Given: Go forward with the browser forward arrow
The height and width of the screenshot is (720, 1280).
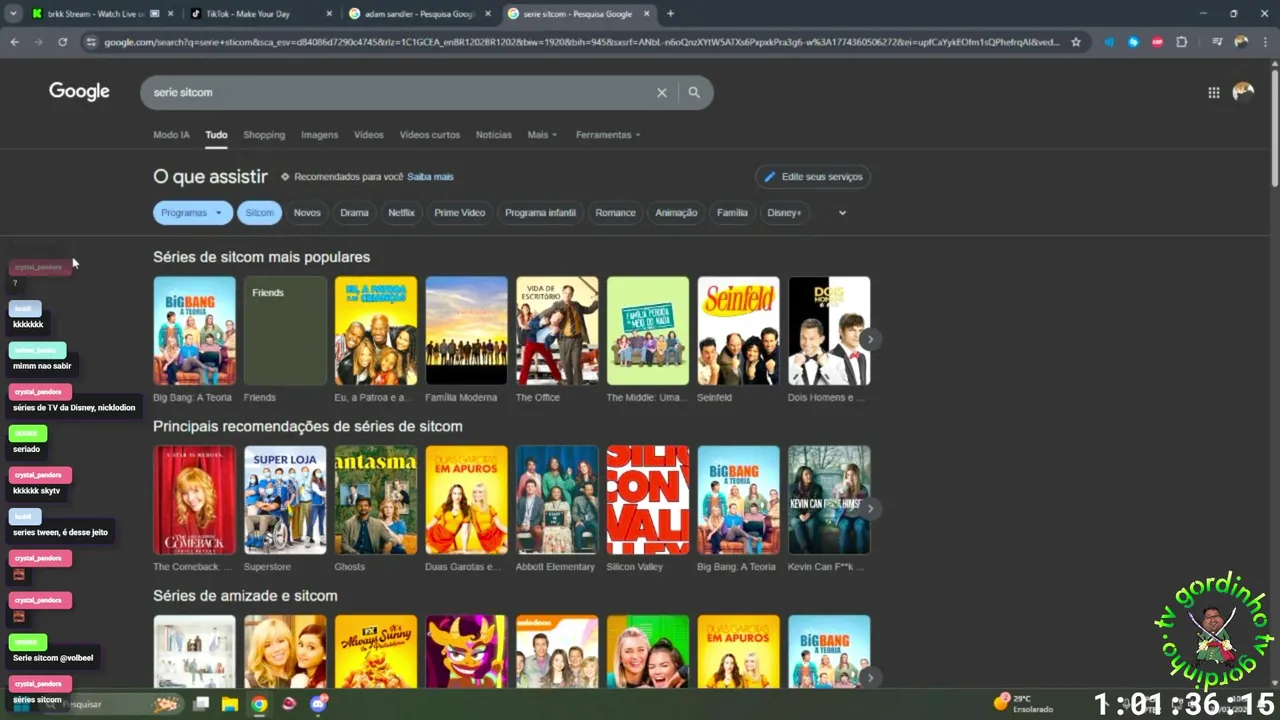Looking at the screenshot, I should pos(38,42).
